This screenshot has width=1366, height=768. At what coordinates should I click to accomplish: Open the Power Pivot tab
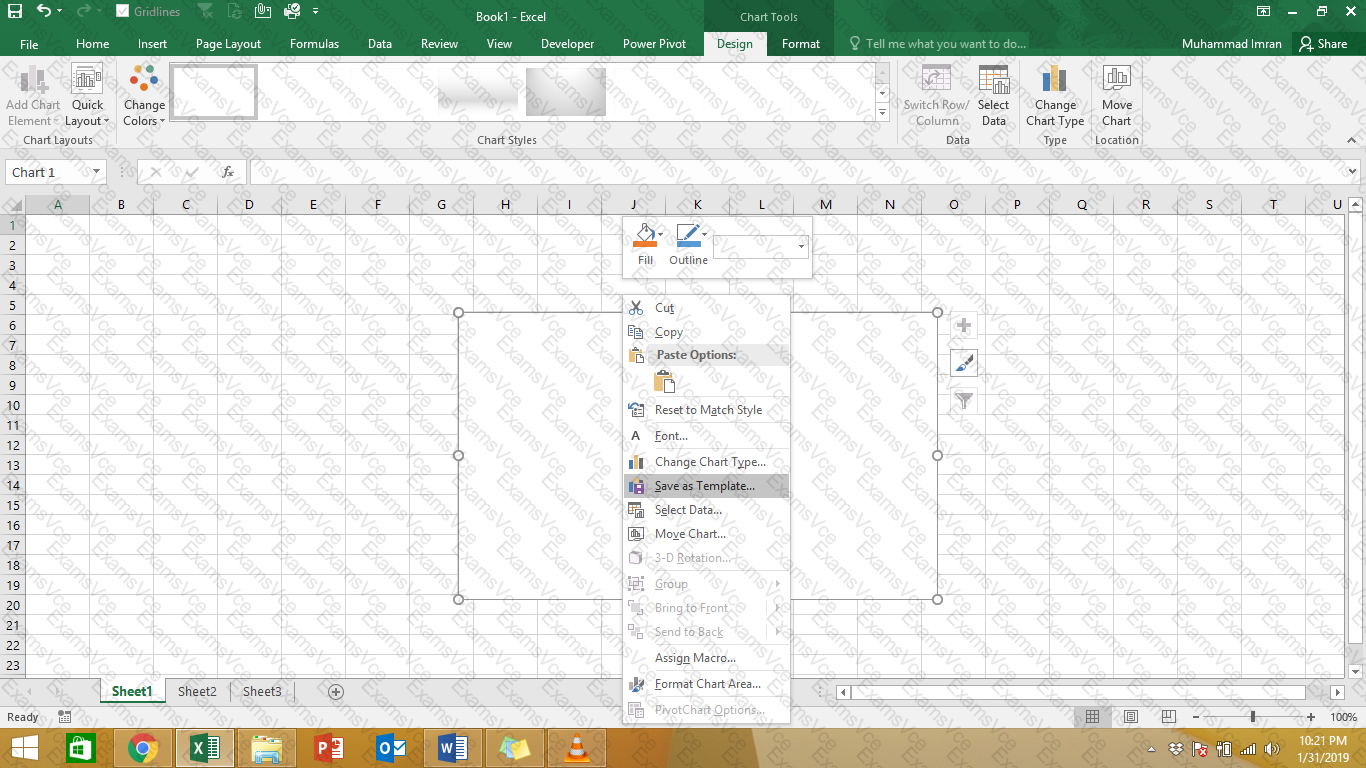[654, 44]
